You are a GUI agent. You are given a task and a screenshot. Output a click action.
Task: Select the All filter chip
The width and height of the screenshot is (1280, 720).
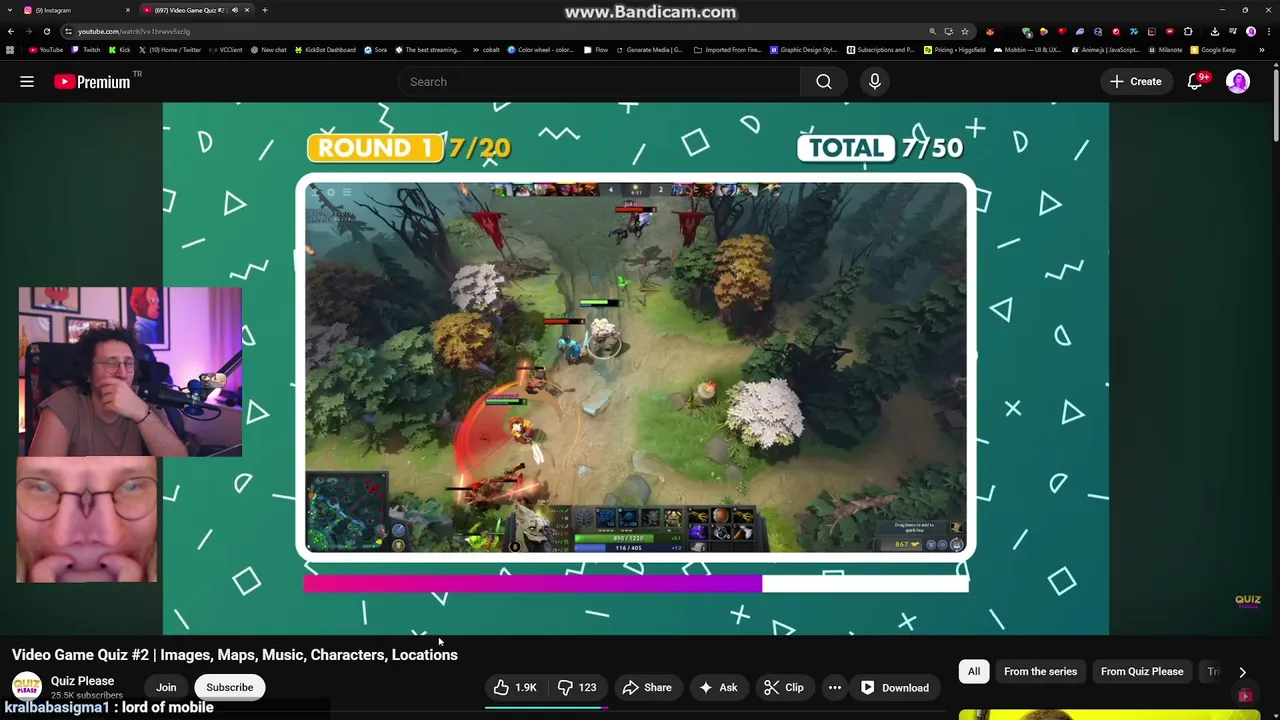click(974, 672)
